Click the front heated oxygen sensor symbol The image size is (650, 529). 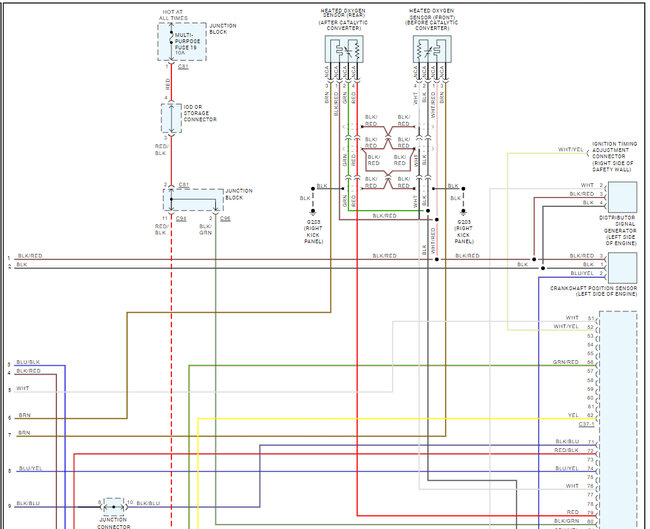point(430,50)
